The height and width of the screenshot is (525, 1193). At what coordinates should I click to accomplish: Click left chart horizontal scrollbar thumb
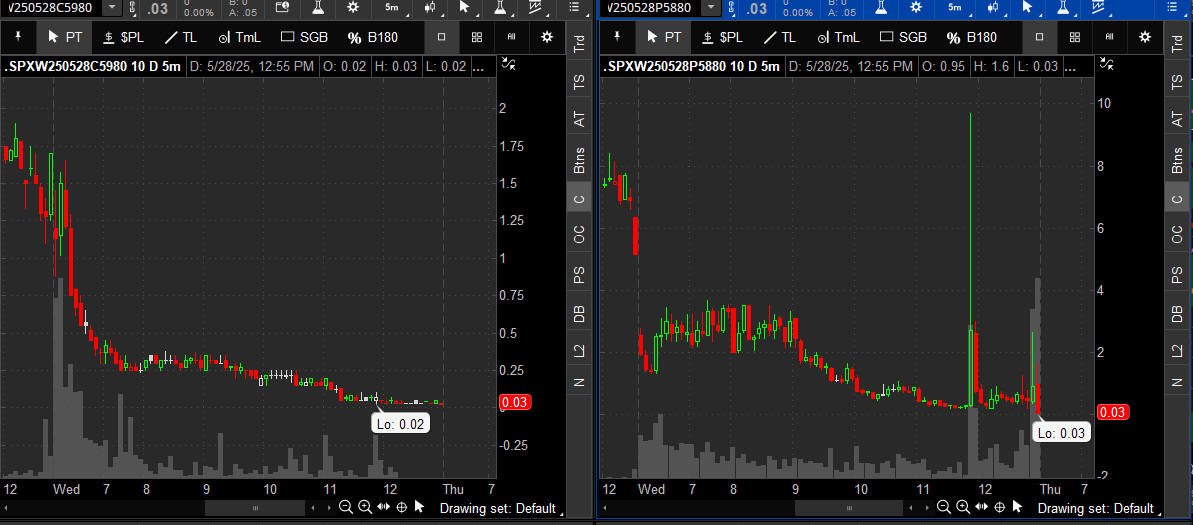coord(255,508)
